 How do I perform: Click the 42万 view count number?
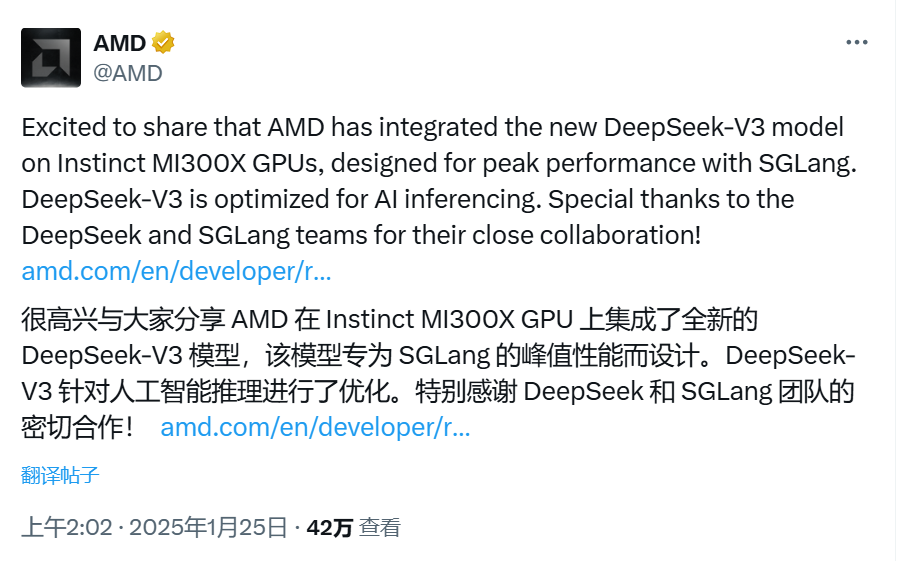(x=329, y=527)
